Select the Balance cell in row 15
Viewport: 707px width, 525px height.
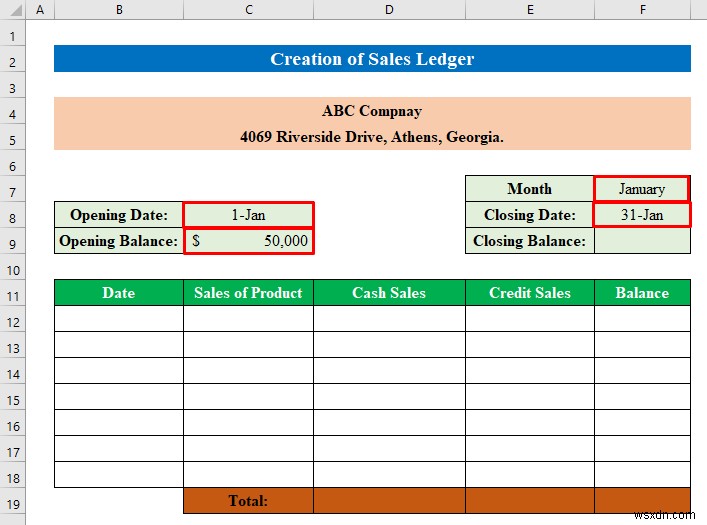pos(642,396)
